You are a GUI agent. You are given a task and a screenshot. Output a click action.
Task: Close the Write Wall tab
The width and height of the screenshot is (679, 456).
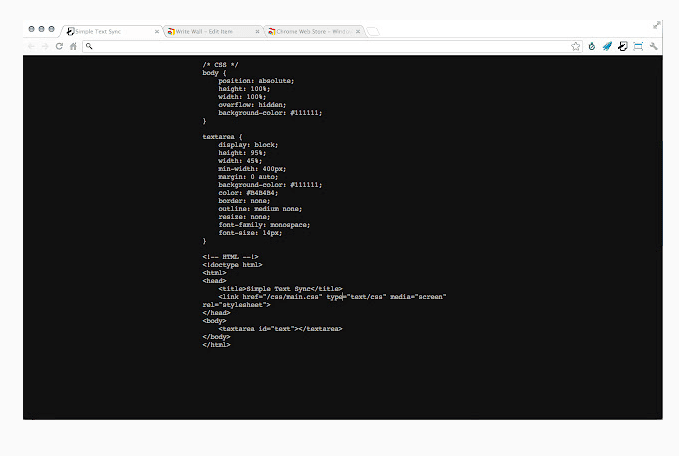259,31
